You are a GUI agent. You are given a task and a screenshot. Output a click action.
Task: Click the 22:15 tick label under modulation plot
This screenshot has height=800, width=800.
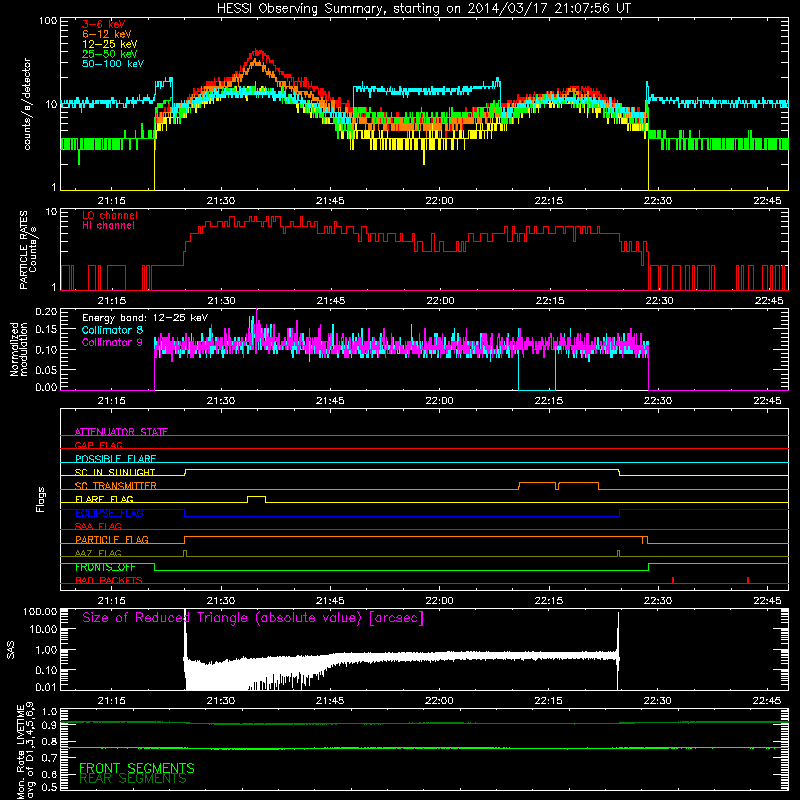pos(548,401)
